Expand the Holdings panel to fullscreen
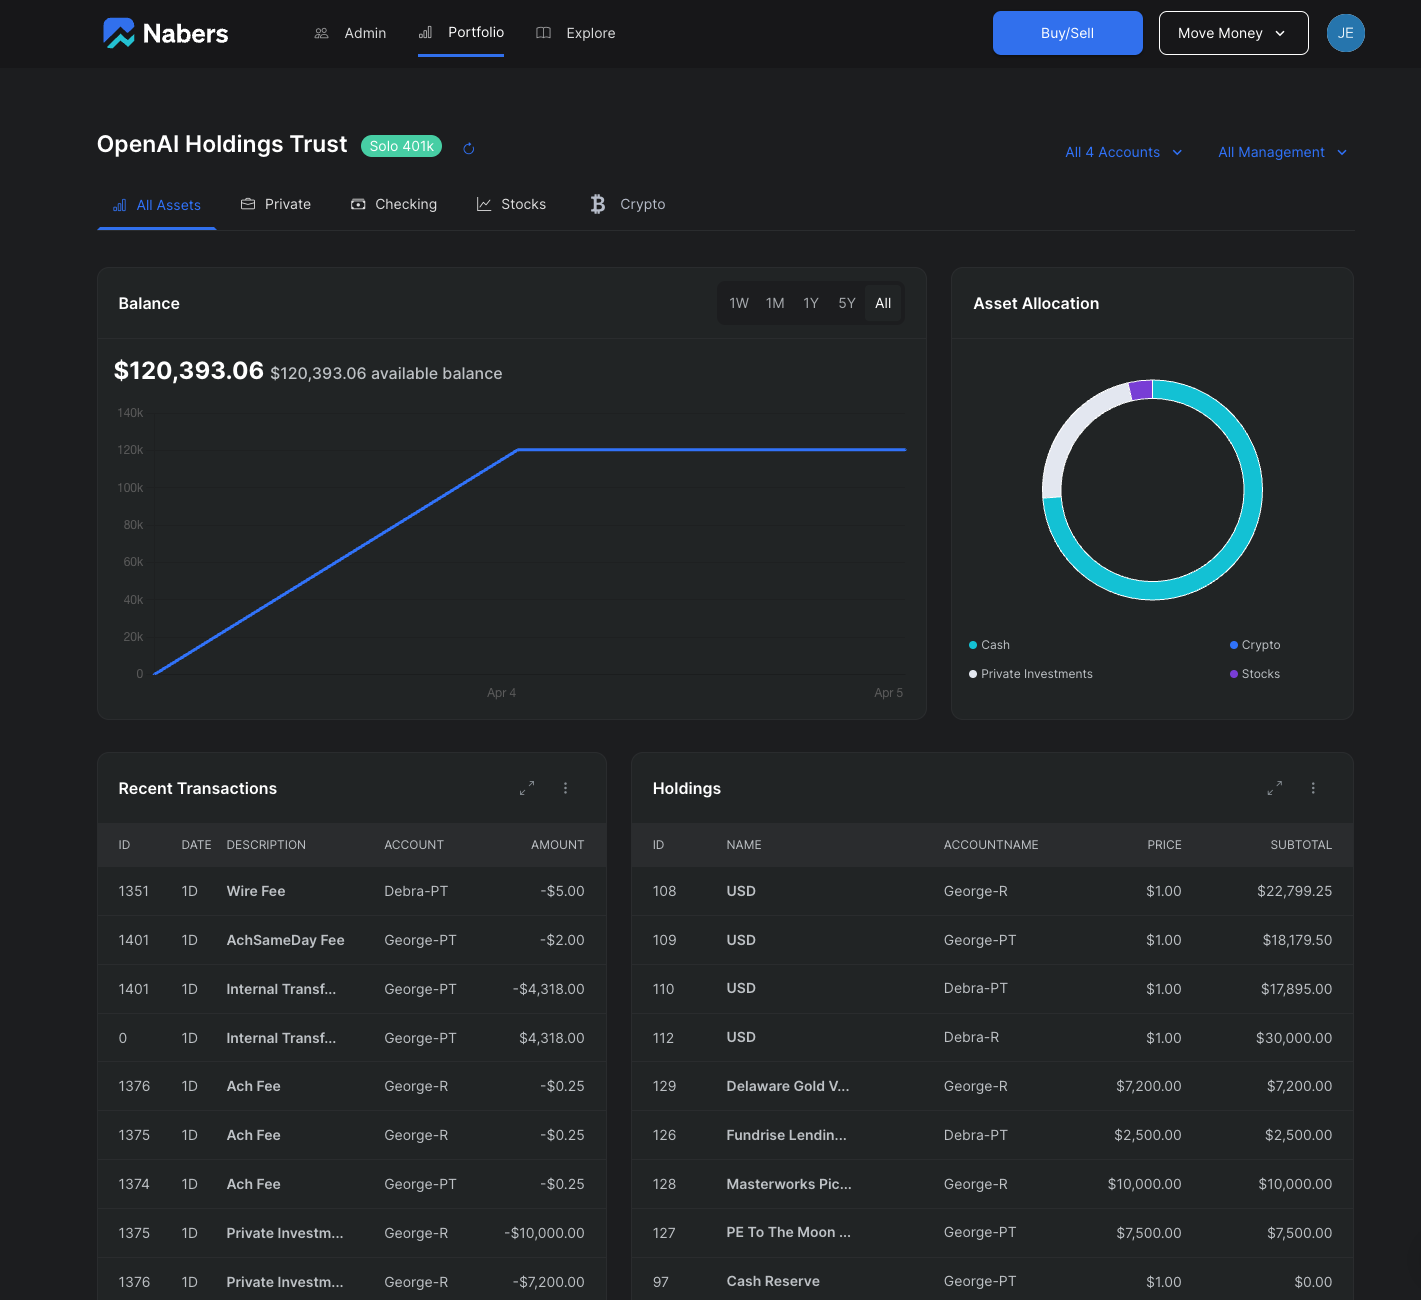This screenshot has width=1421, height=1300. 1274,788
